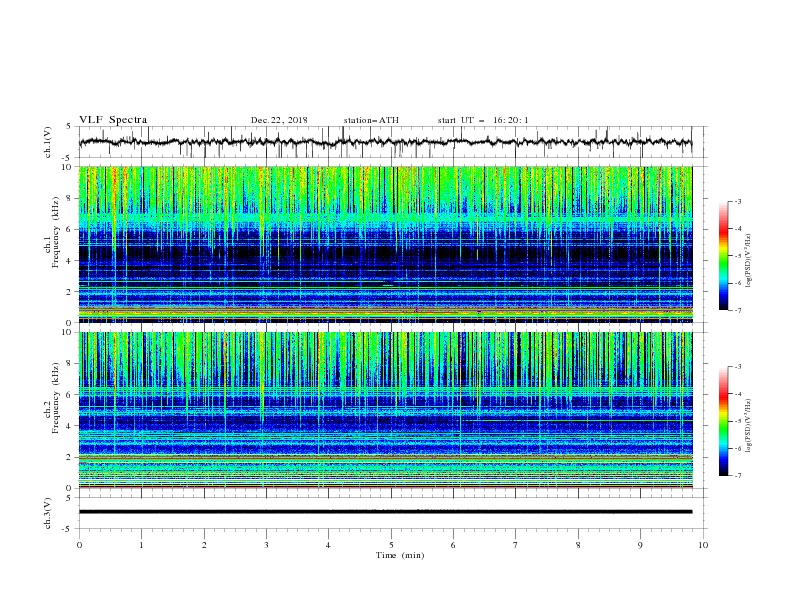Click the "-7" tick on ch.2 color scale

[737, 476]
